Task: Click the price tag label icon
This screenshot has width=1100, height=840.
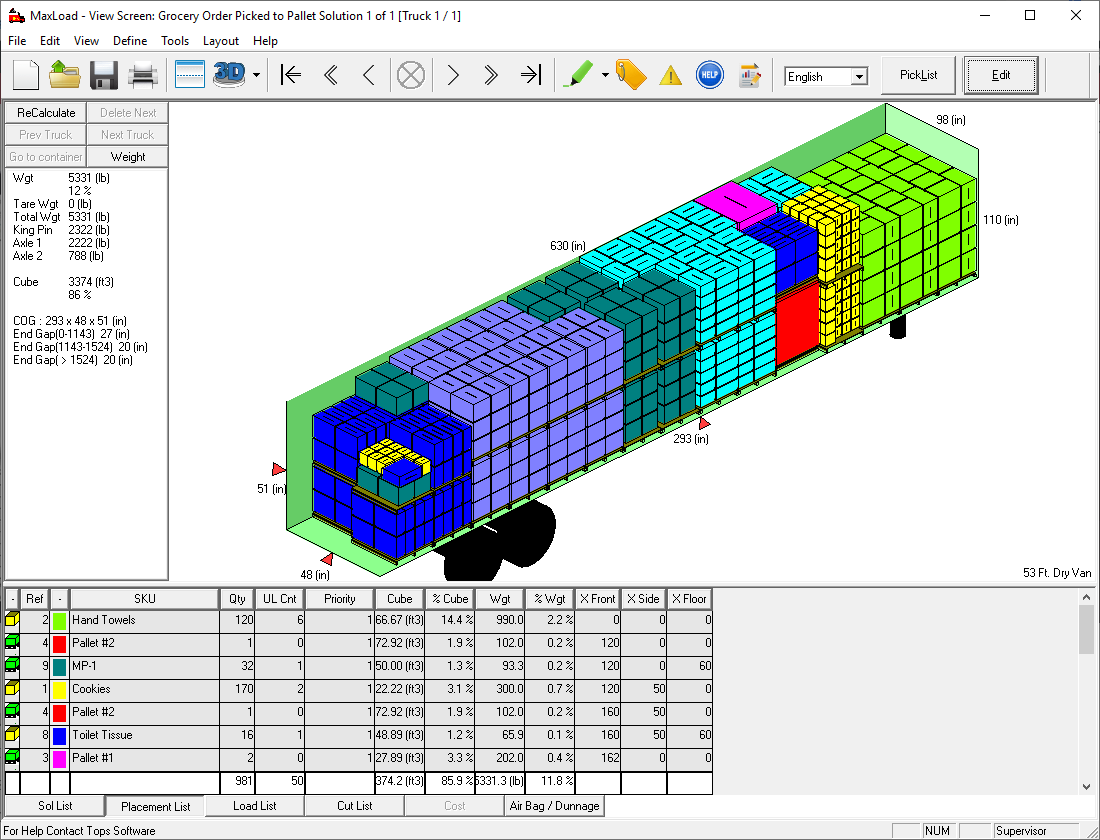Action: [631, 75]
